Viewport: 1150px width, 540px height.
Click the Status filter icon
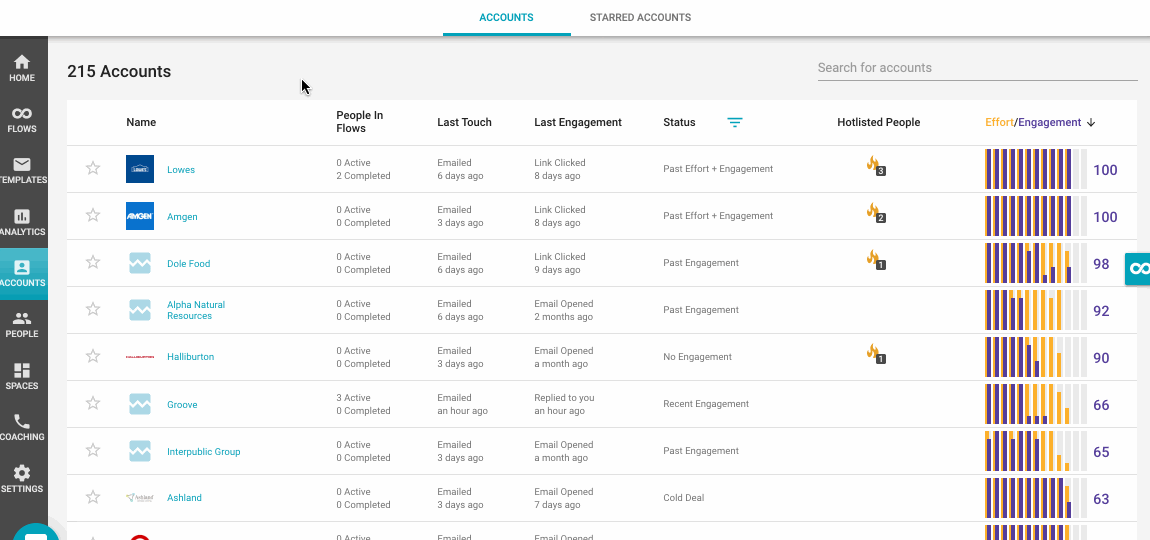[x=735, y=123]
